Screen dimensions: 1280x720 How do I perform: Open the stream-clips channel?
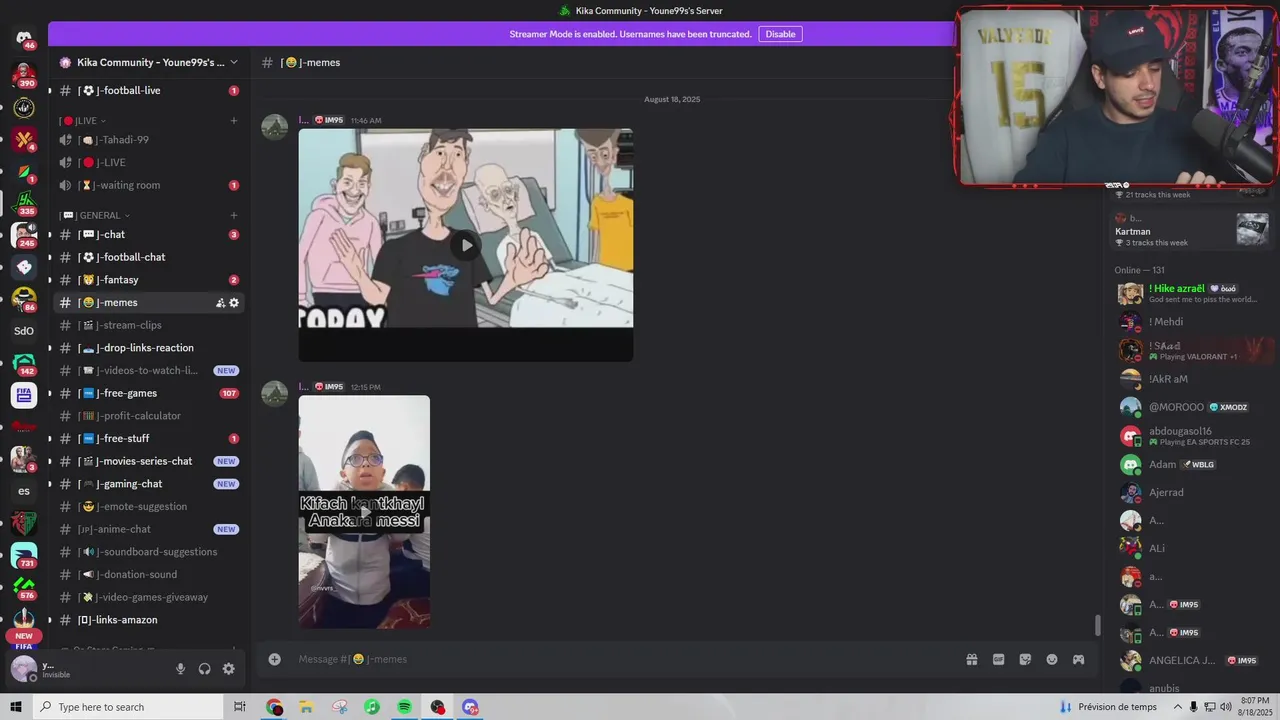tap(149, 325)
